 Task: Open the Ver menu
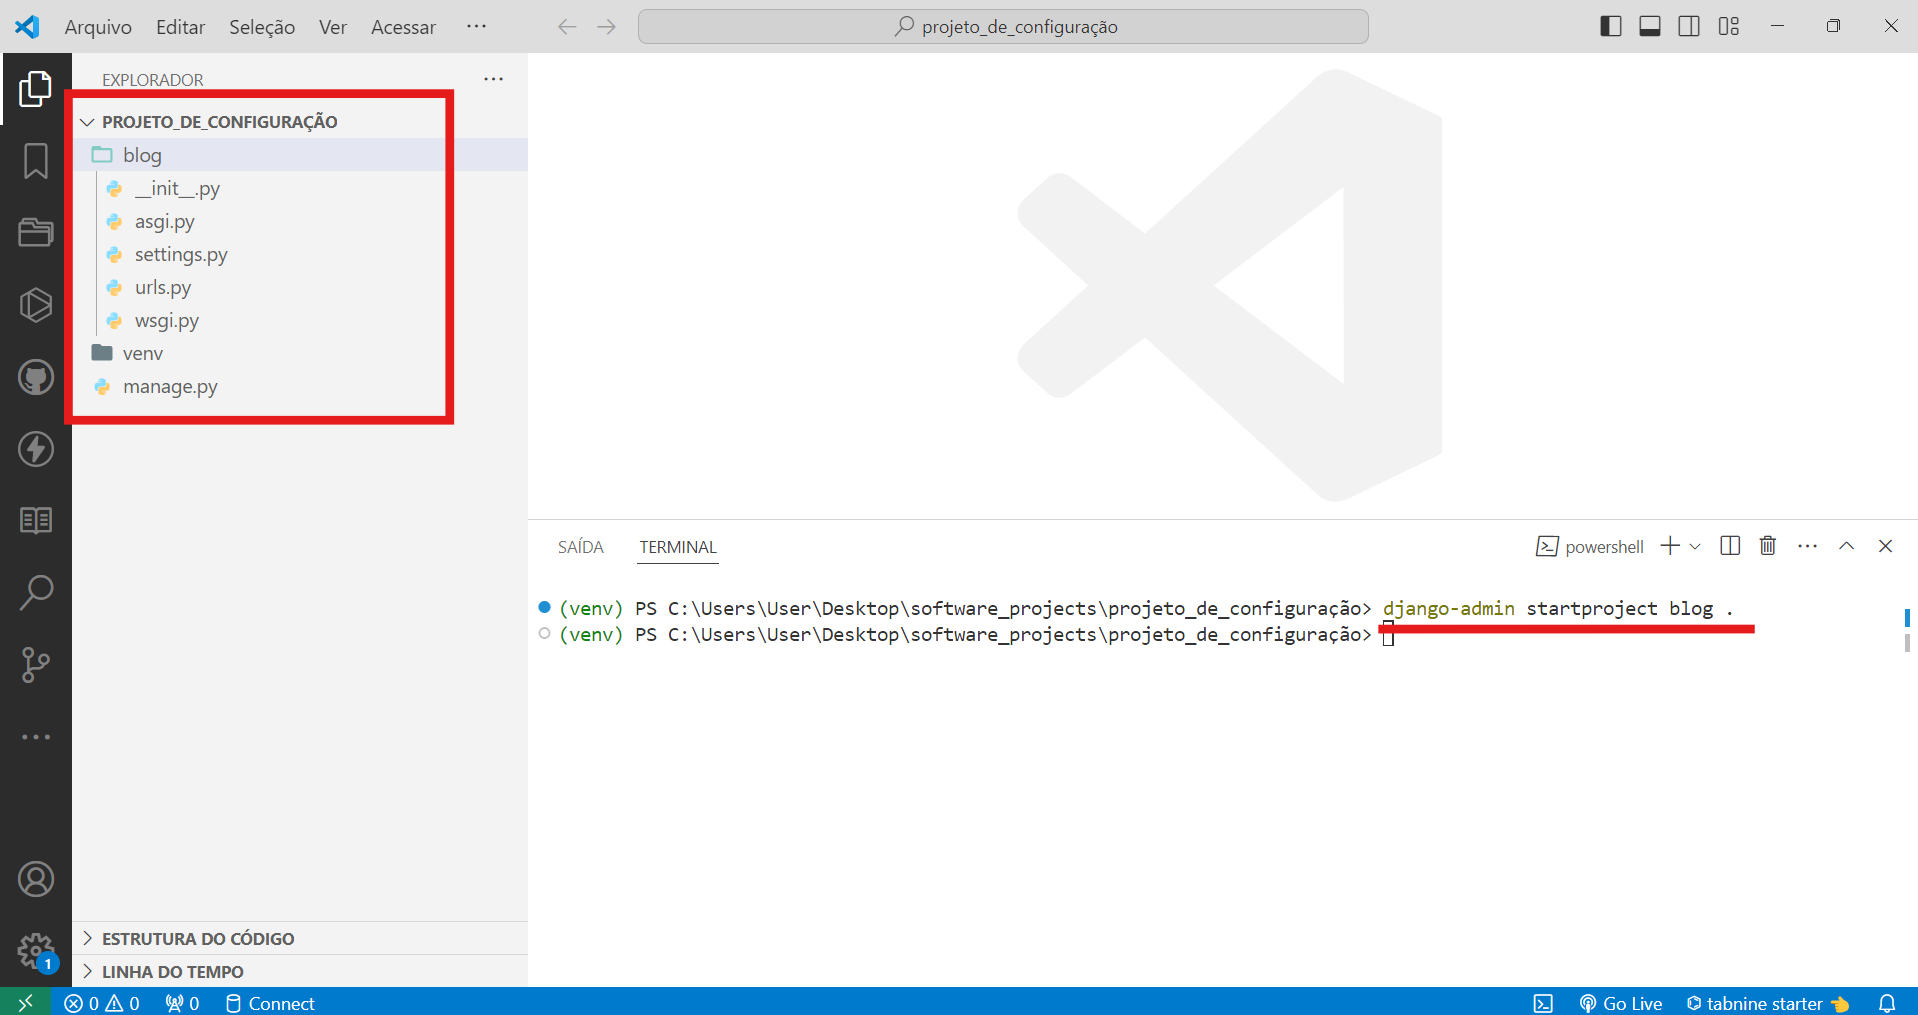(x=332, y=27)
